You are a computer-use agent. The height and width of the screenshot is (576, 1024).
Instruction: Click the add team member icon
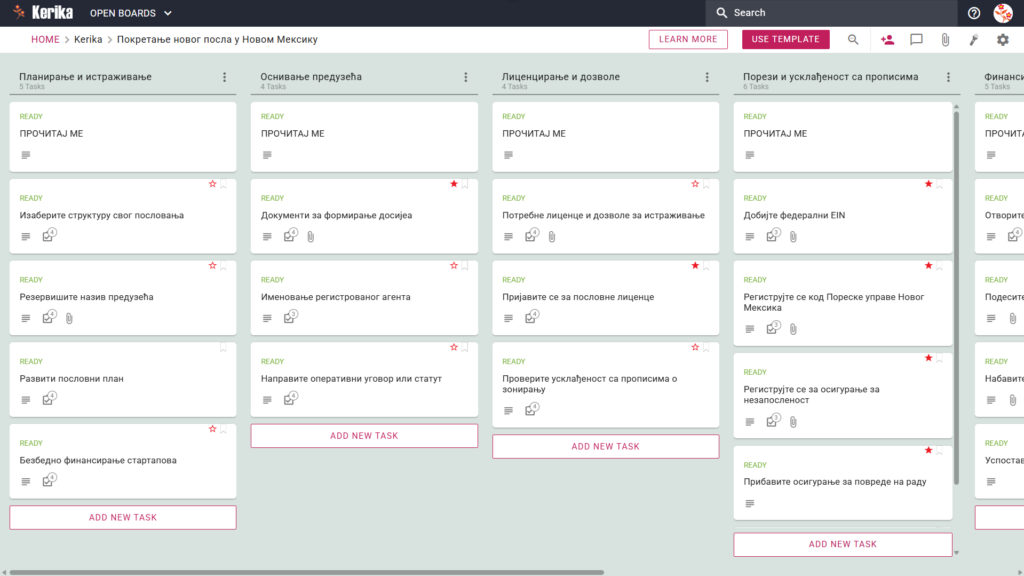click(x=887, y=40)
